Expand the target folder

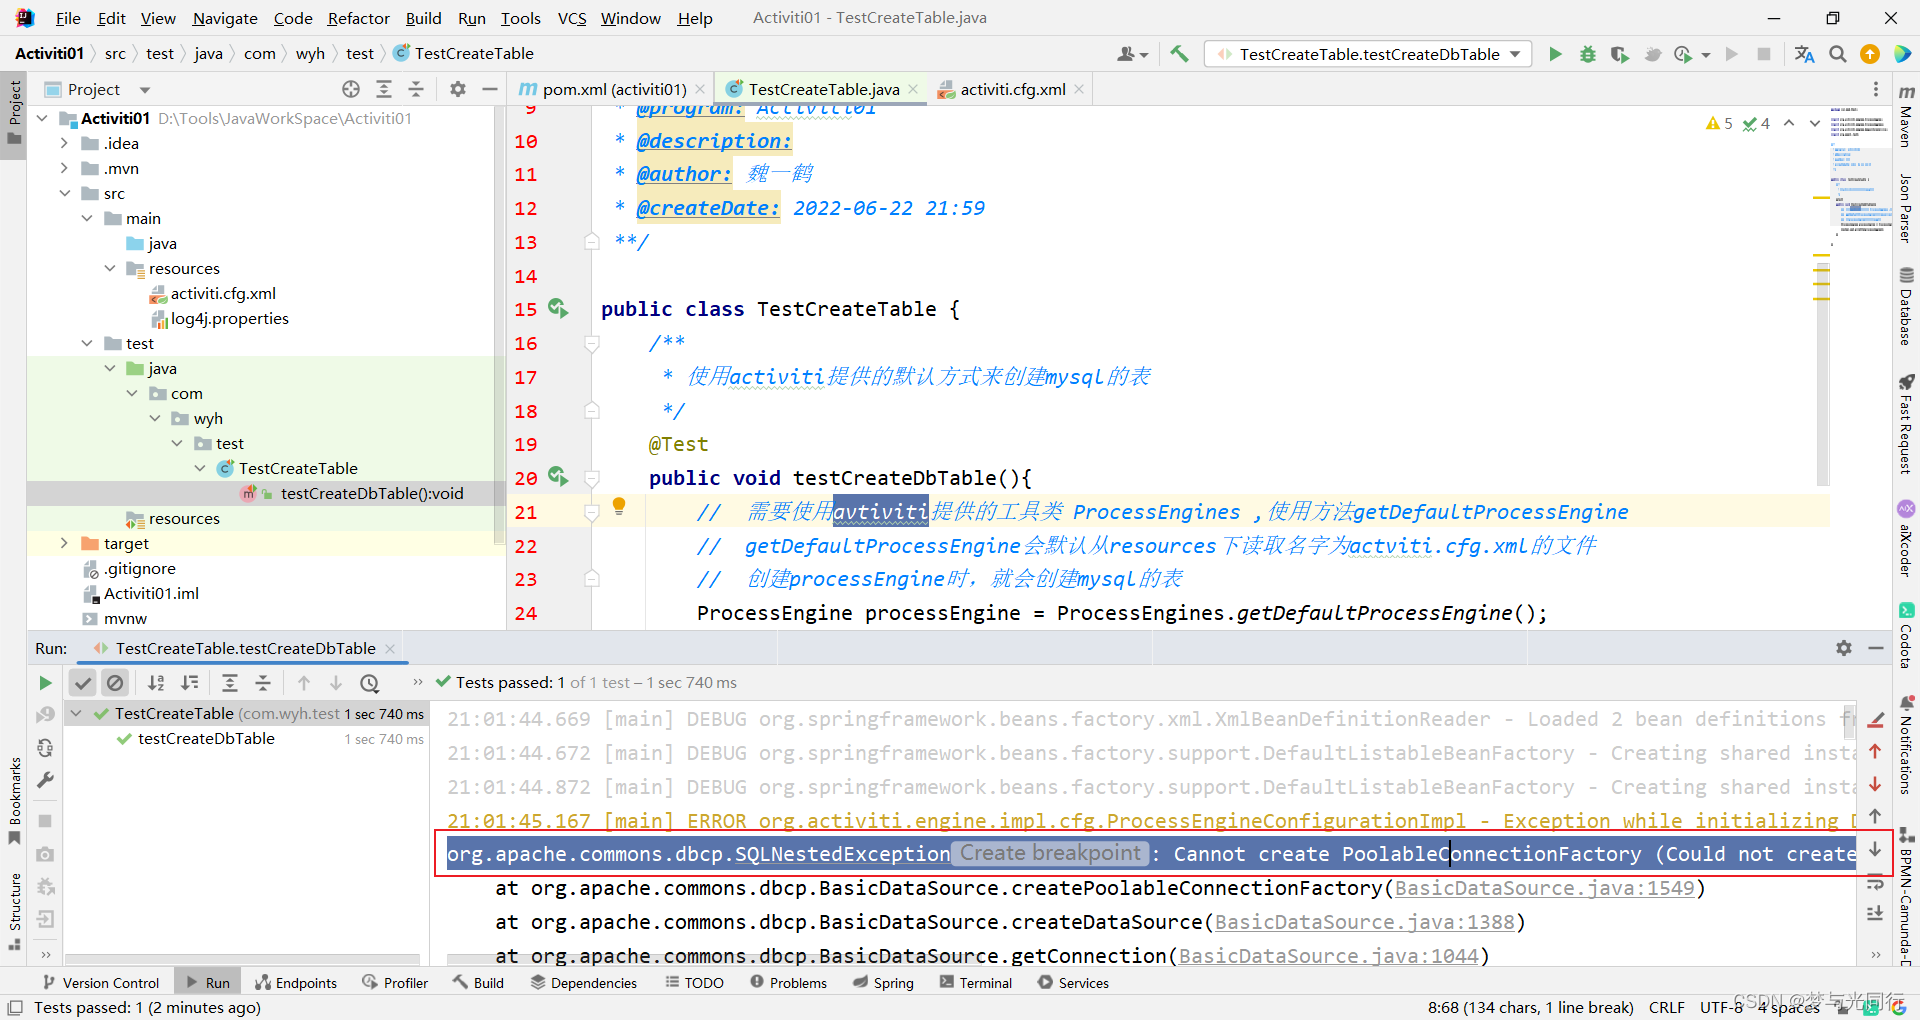point(64,543)
